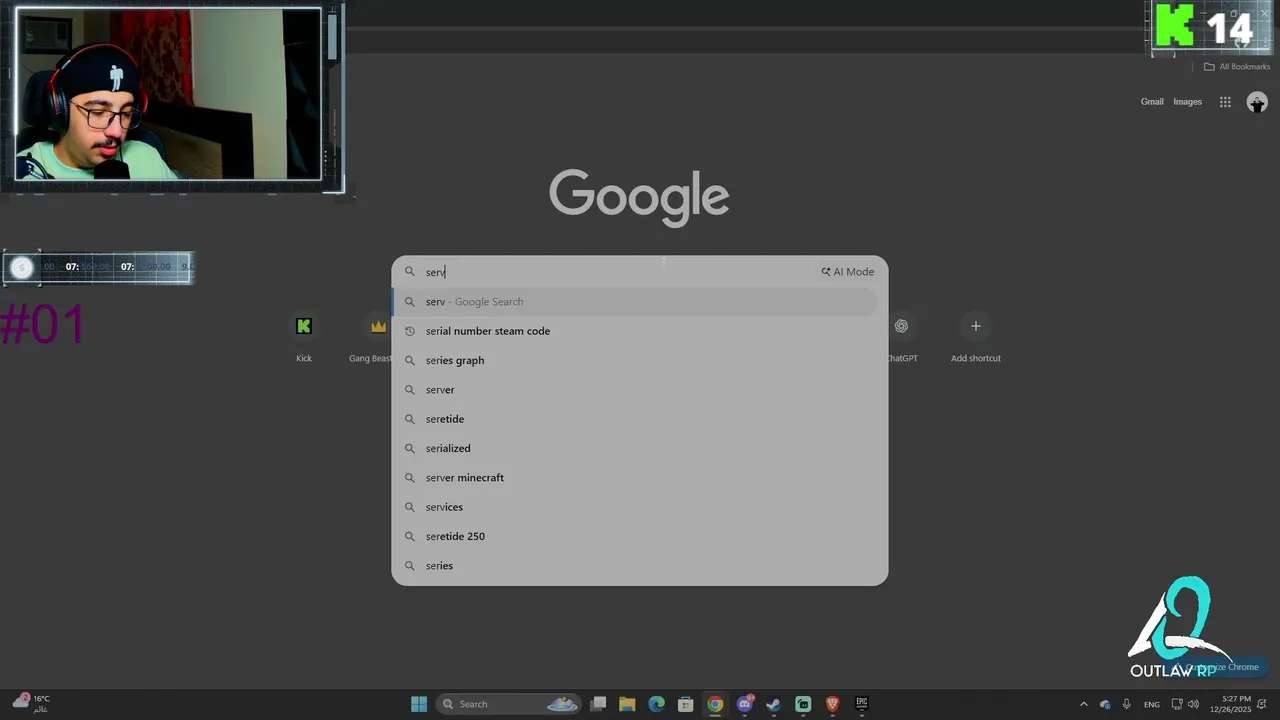Open Epic Games Launcher from the taskbar
This screenshot has height=720, width=1280.
point(862,704)
